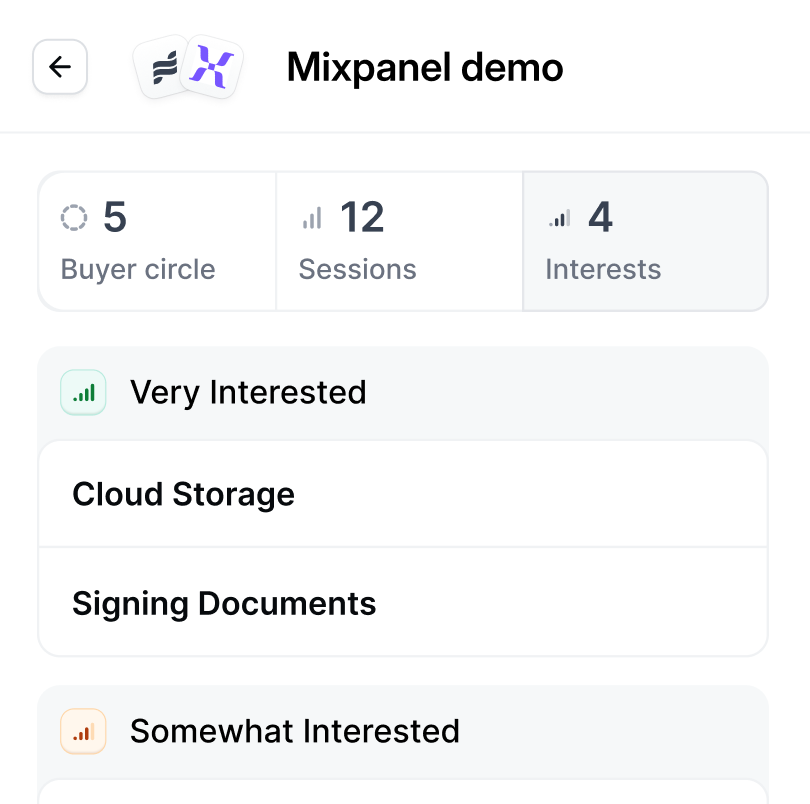Click the purple X-shaped Mixpanel logo
This screenshot has width=810, height=804.
tap(213, 68)
